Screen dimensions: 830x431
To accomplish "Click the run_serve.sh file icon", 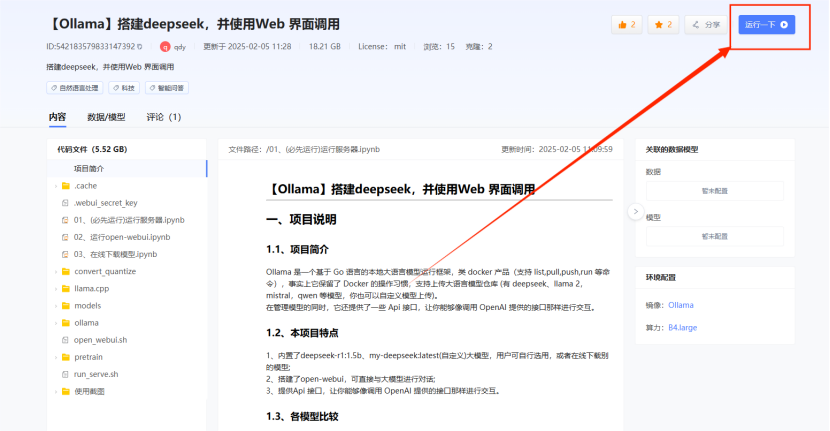I will coord(65,374).
